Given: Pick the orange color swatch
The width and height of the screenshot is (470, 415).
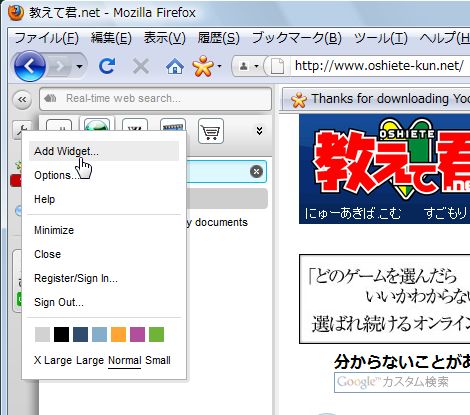Looking at the screenshot, I should 118,334.
